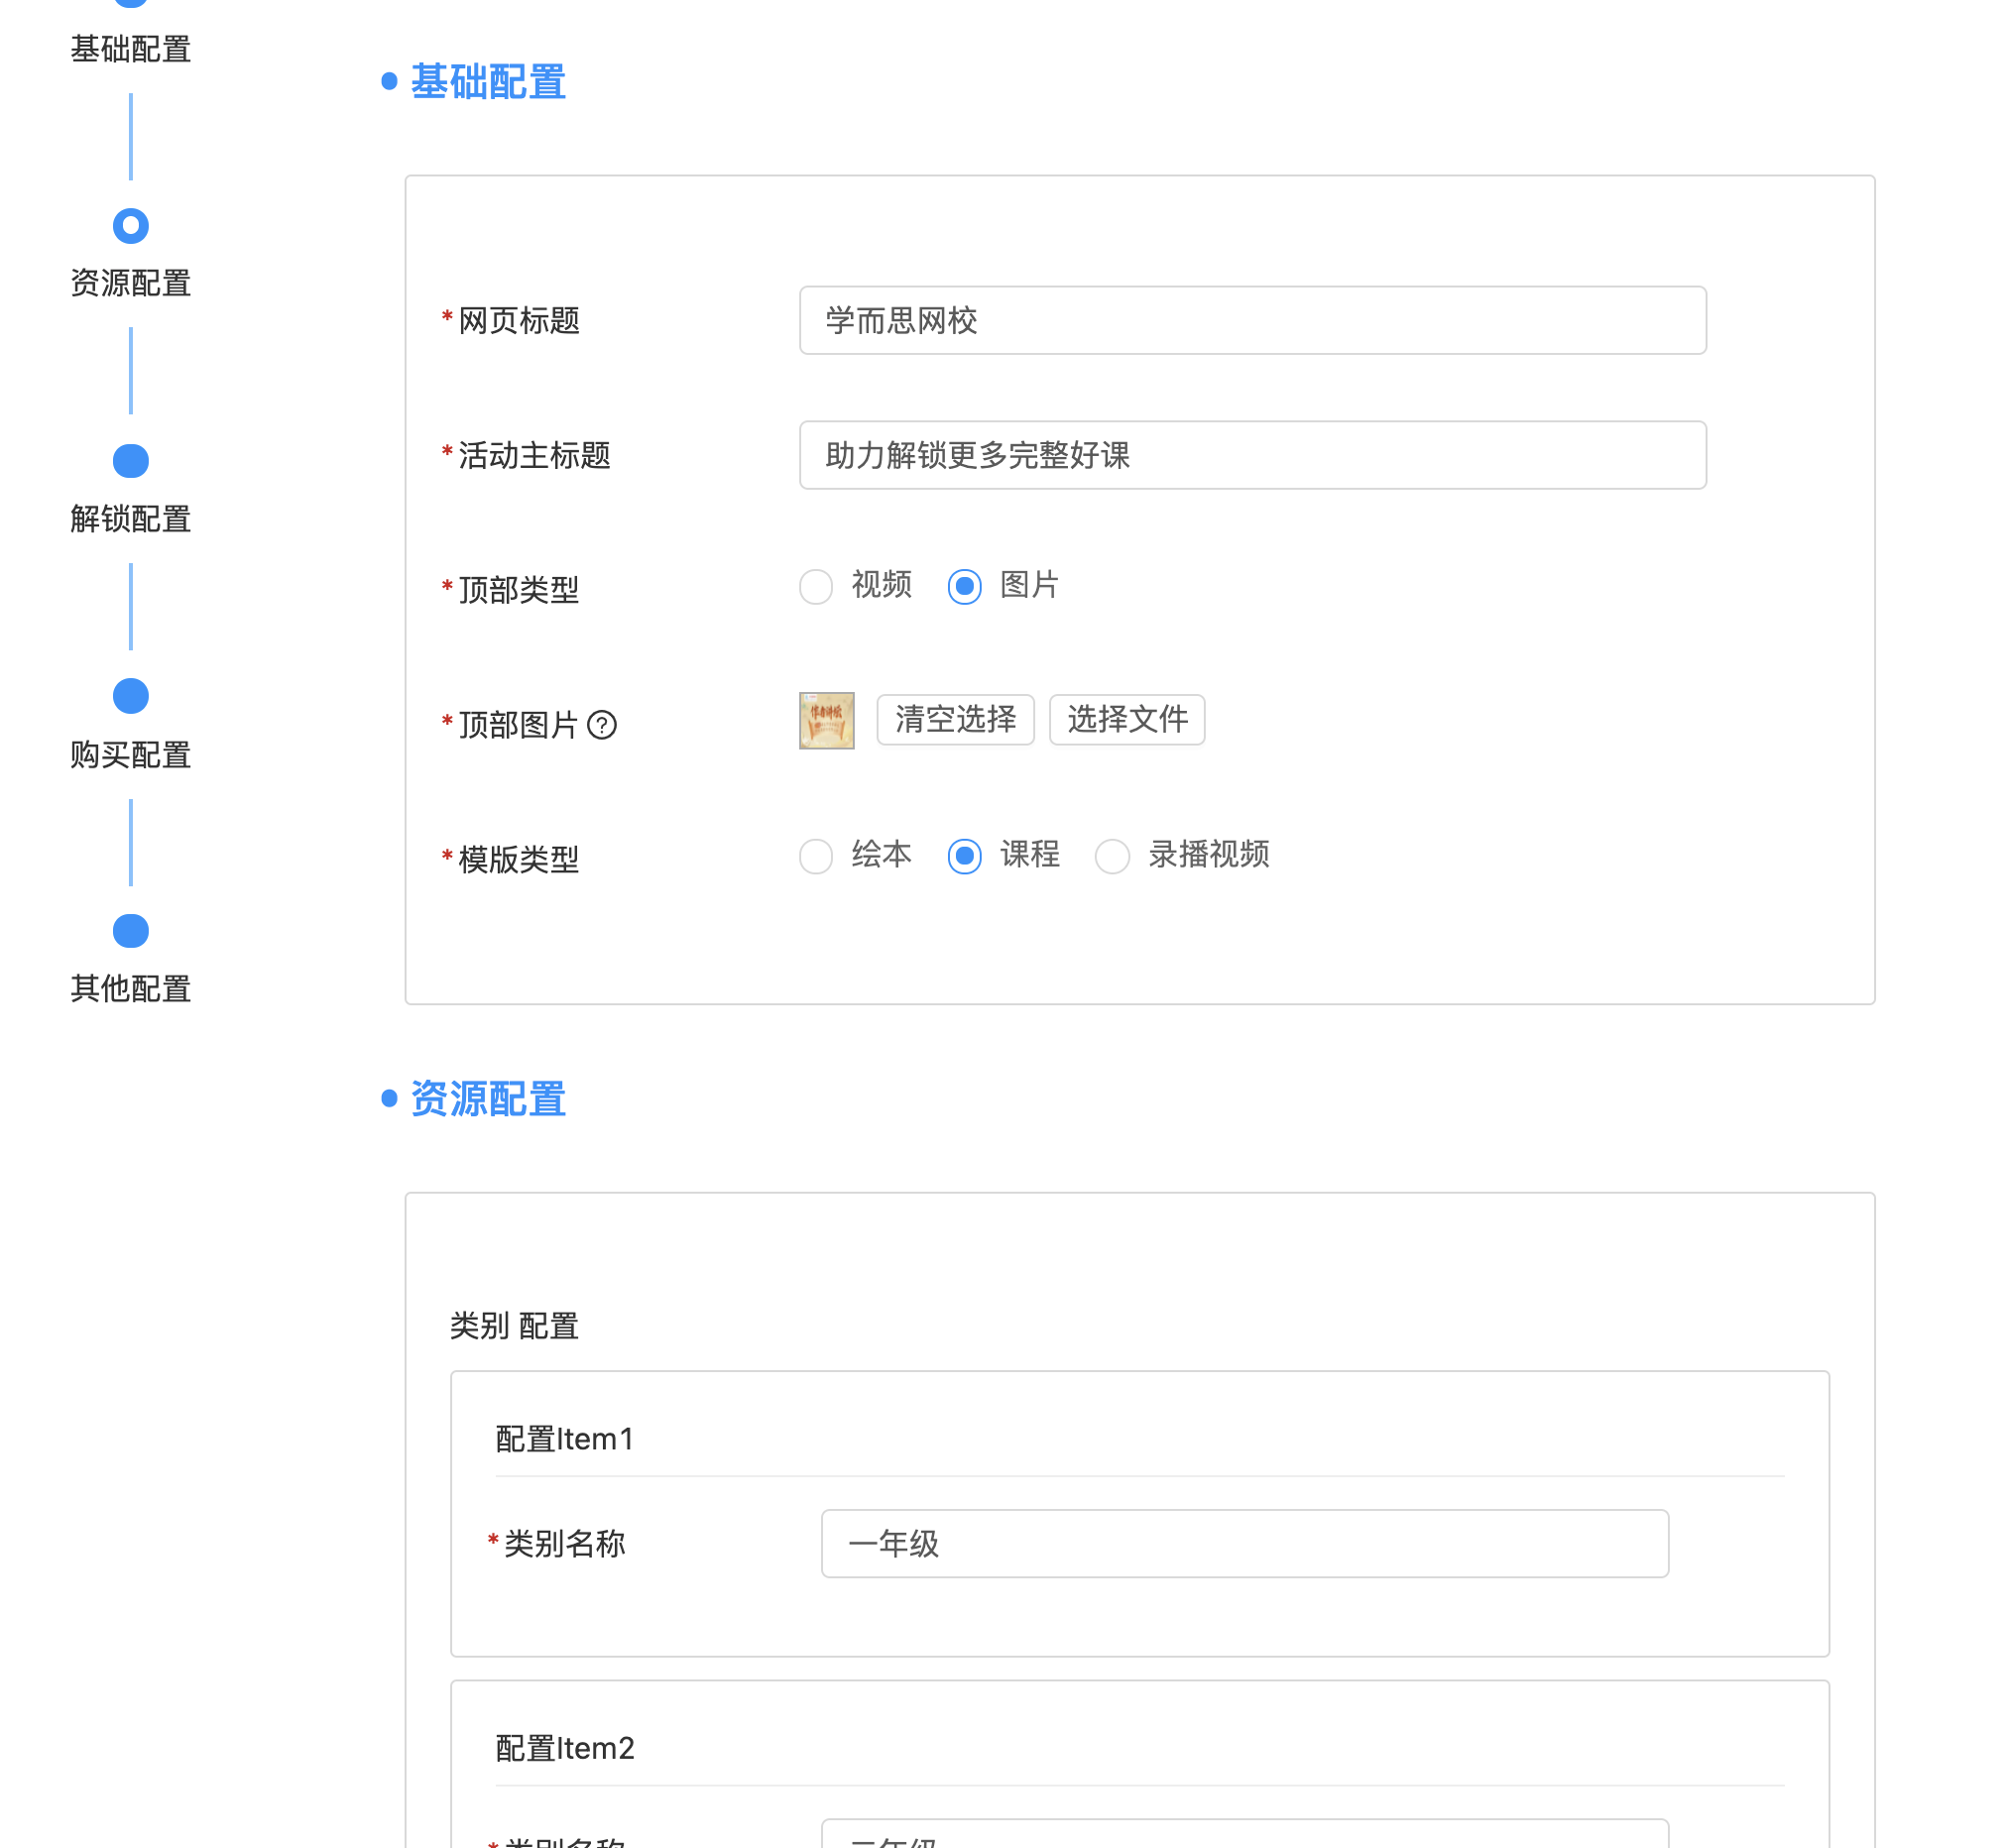Jump to 资源配置 in sidebar
The image size is (2007, 1848).
pos(130,283)
